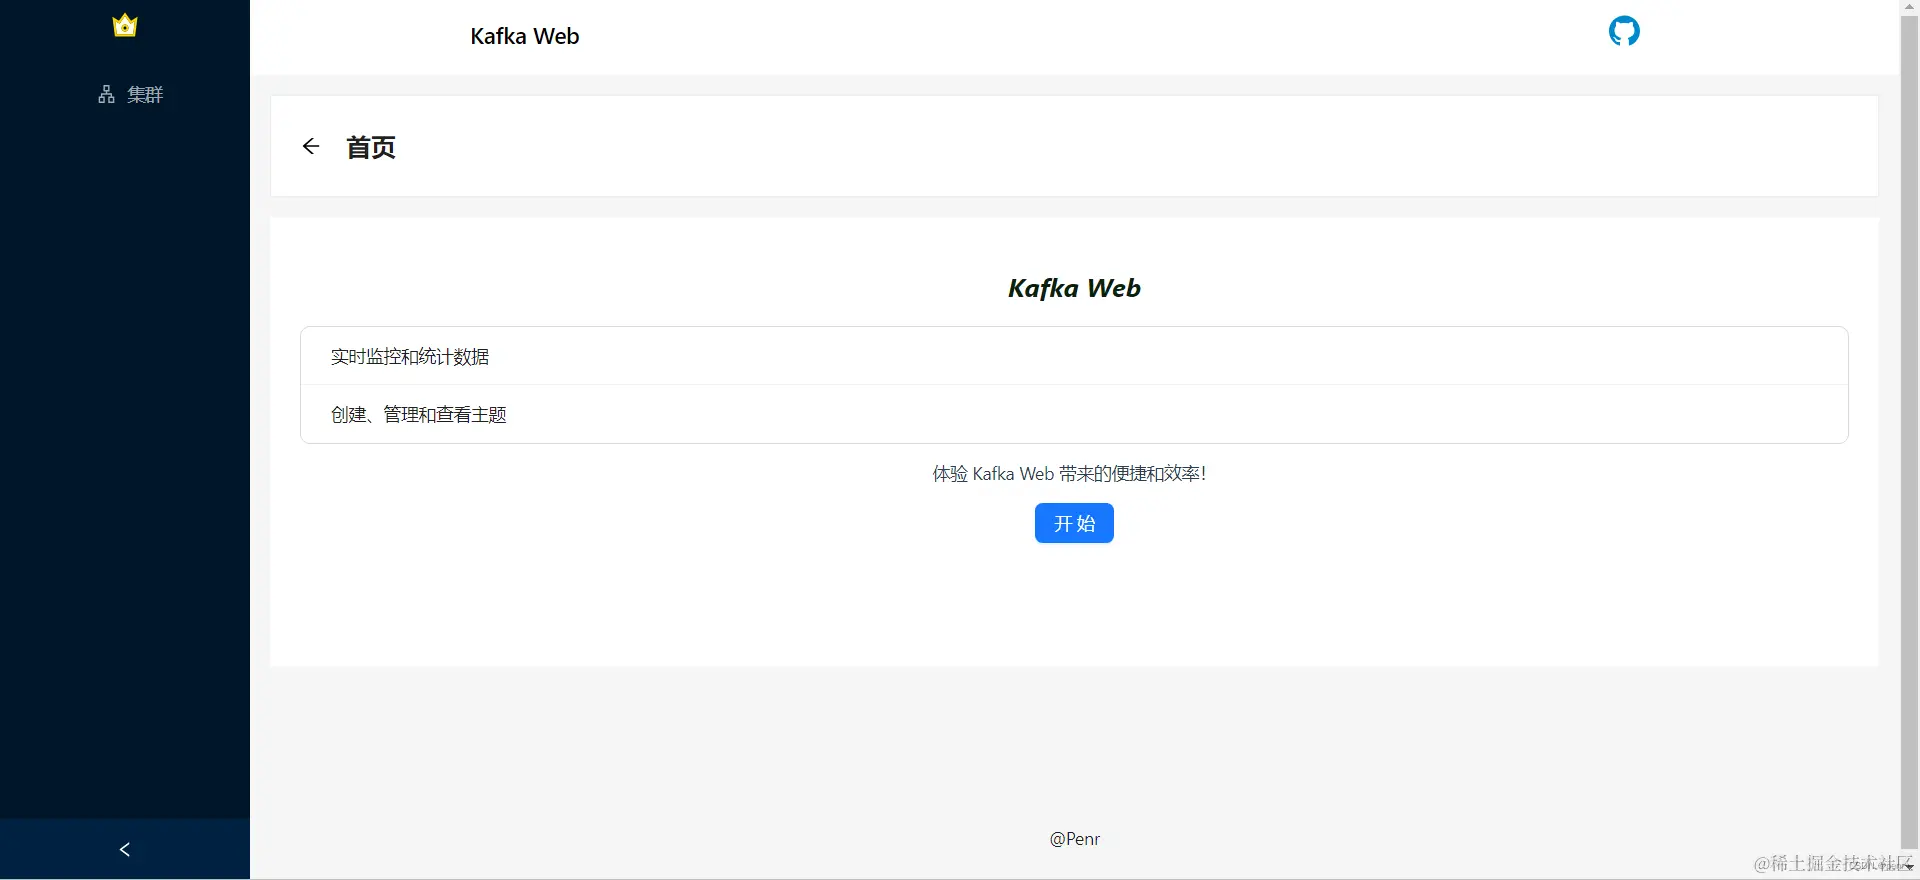
Task: Open the 集群 menu item
Action: 130,94
